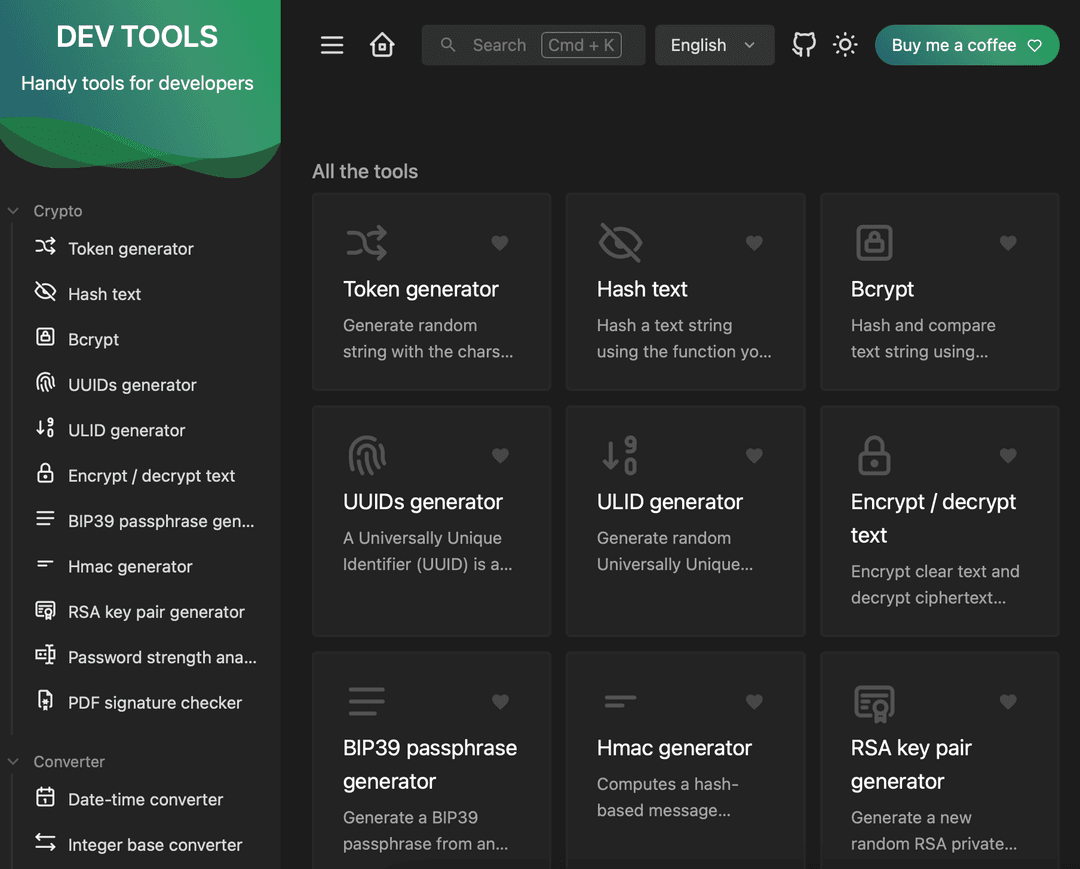This screenshot has height=869, width=1080.
Task: Go to home via house icon
Action: (x=382, y=45)
